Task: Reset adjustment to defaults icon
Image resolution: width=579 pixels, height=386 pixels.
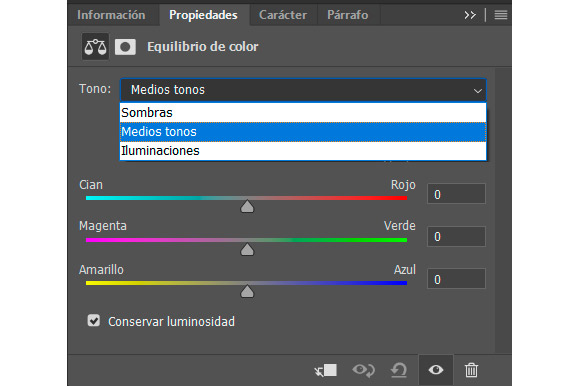Action: click(x=399, y=370)
